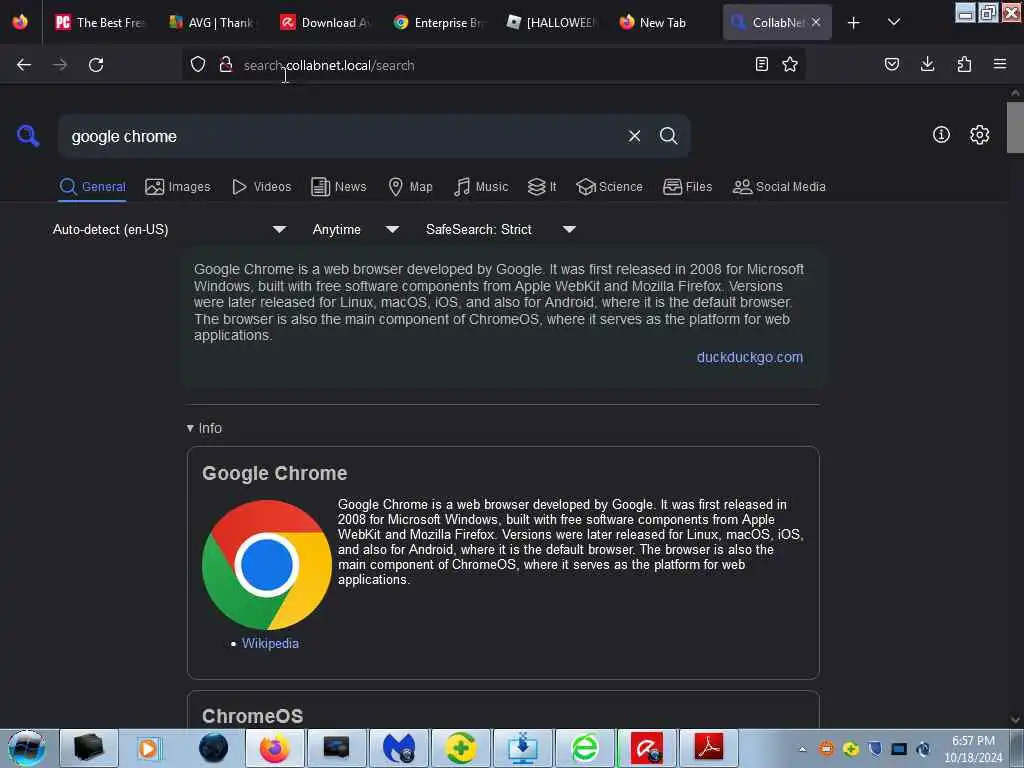Image resolution: width=1024 pixels, height=768 pixels.
Task: Click the page vertical scrollbar thumb
Action: [x=1015, y=127]
